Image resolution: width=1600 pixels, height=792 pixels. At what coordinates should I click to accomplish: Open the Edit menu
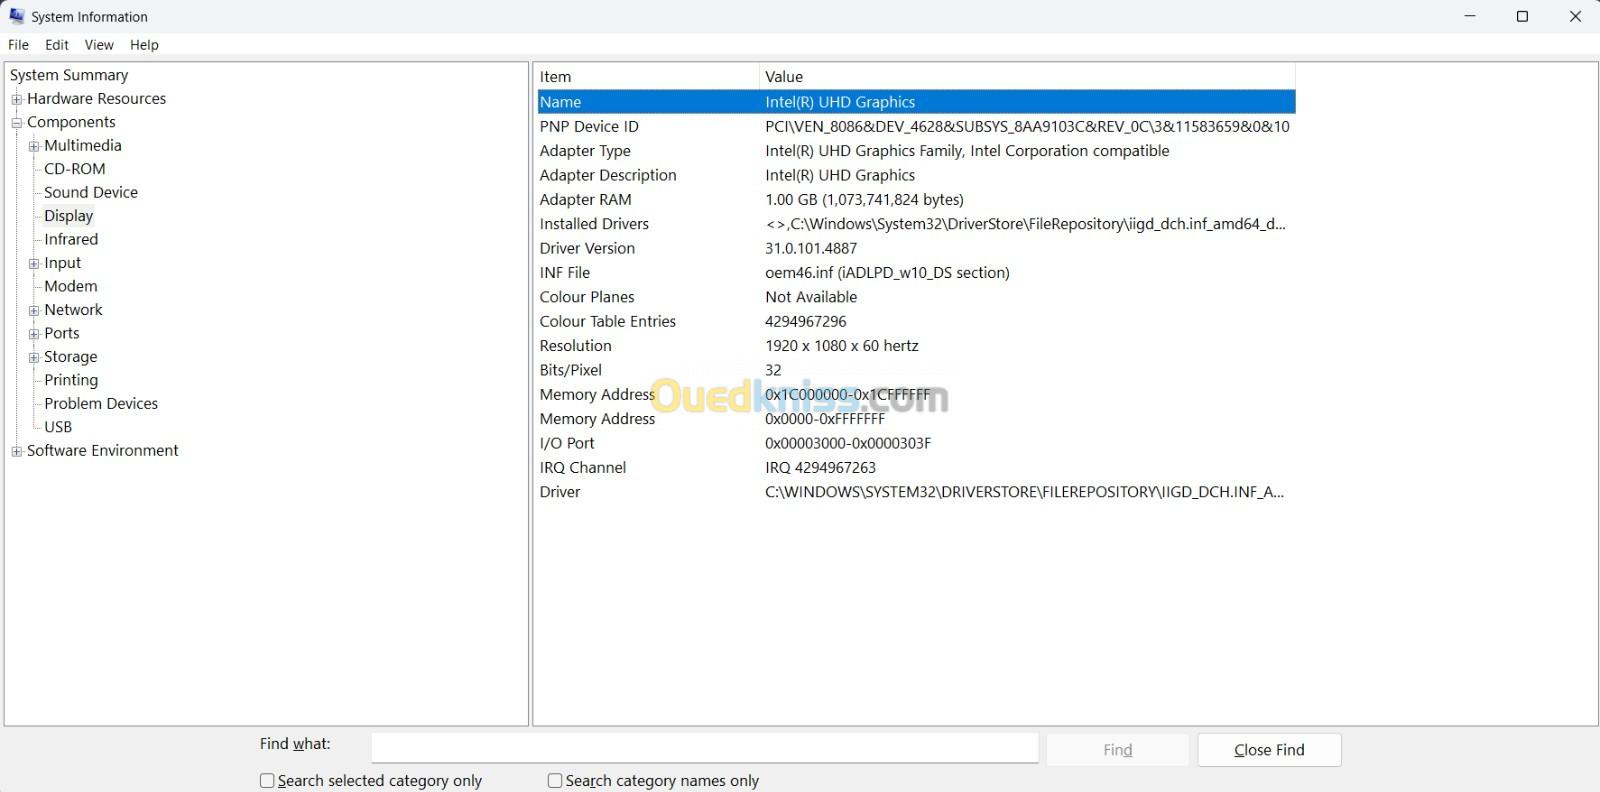pyautogui.click(x=57, y=45)
